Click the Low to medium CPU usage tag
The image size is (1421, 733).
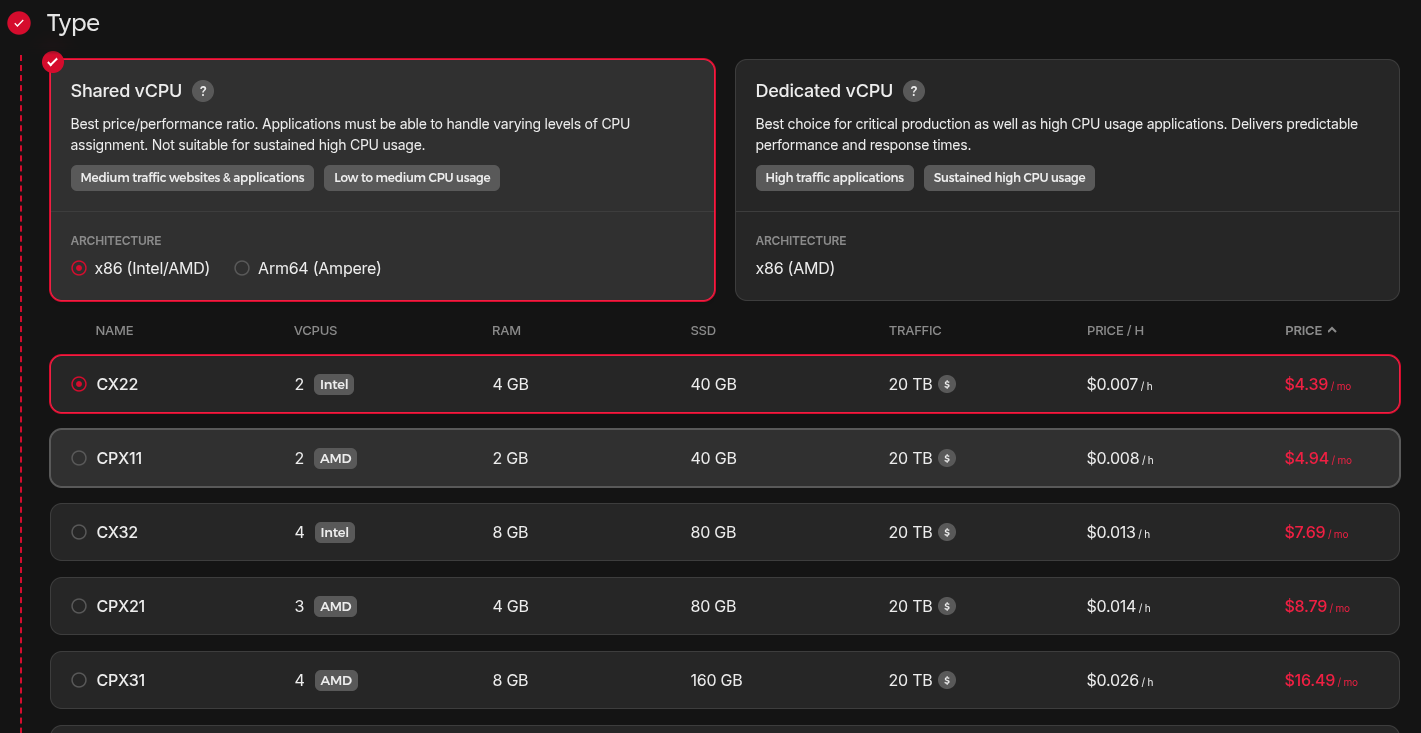[x=412, y=178]
